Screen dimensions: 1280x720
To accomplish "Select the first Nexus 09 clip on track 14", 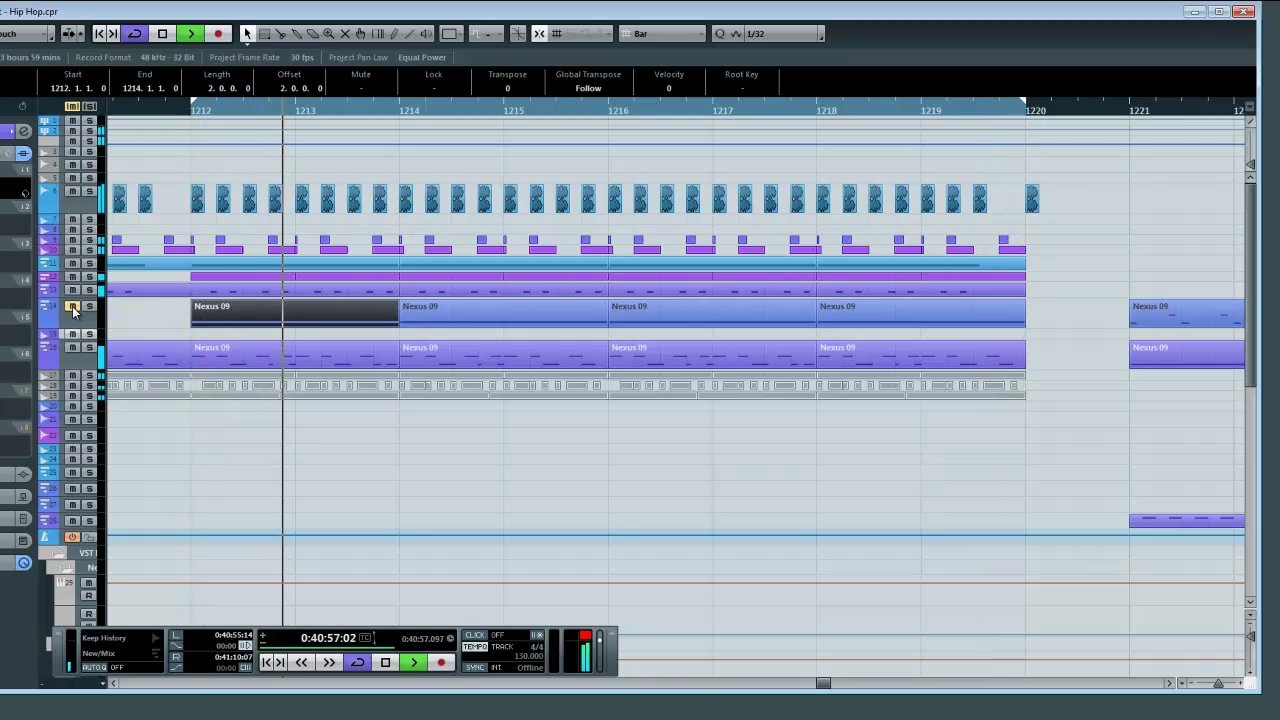I will click(x=295, y=313).
